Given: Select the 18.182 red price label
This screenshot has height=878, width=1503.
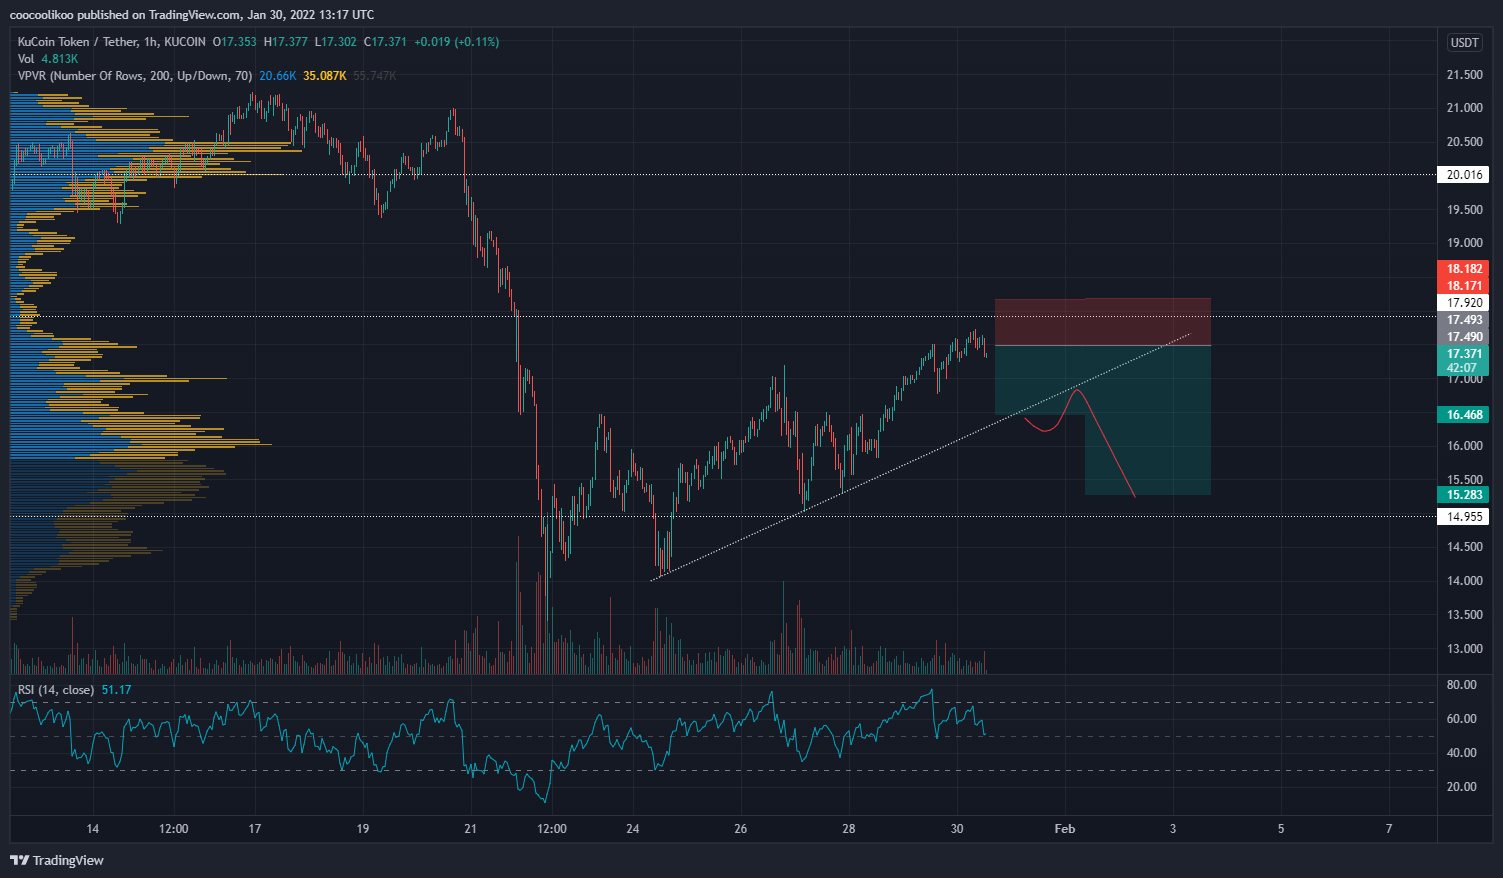Looking at the screenshot, I should [1464, 269].
